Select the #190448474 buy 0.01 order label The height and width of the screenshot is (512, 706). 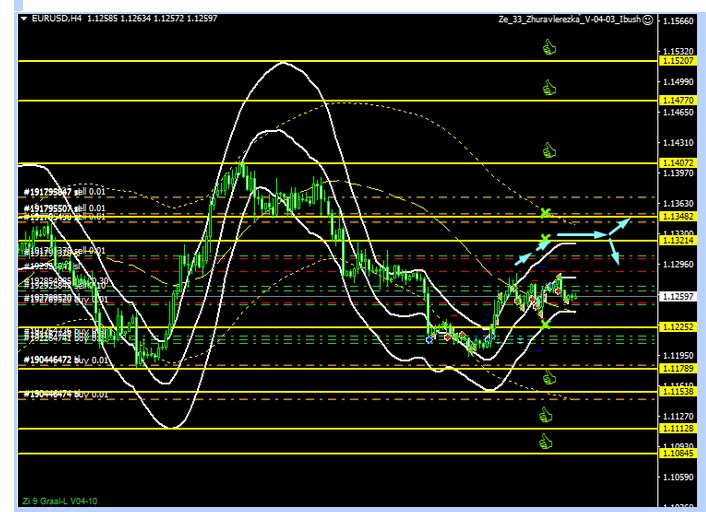click(64, 394)
